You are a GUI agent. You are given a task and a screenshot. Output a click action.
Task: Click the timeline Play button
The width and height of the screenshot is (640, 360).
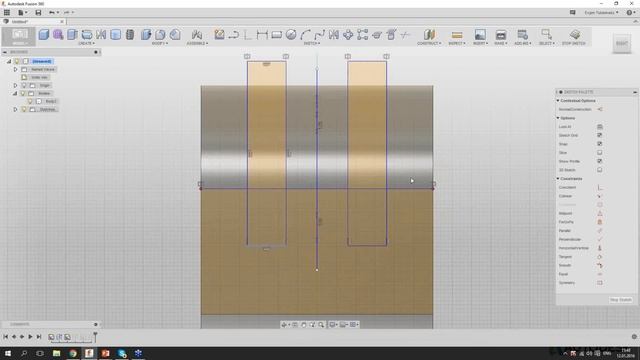click(30, 337)
